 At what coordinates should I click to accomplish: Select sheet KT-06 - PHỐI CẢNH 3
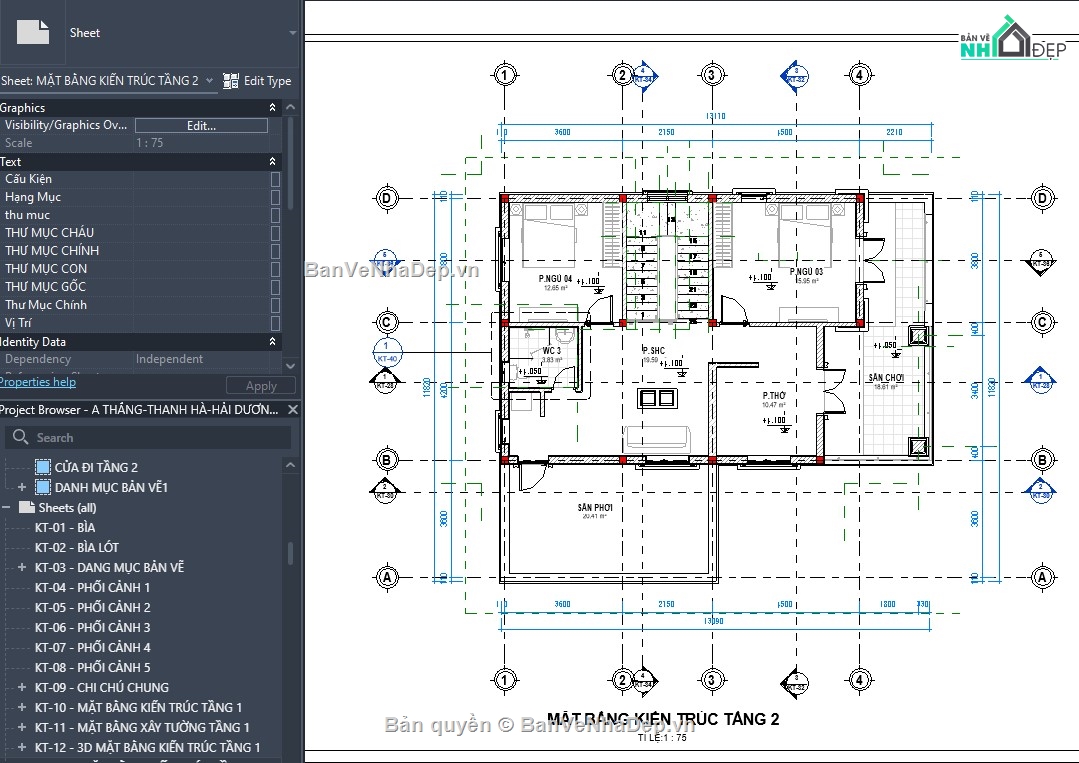pos(92,627)
